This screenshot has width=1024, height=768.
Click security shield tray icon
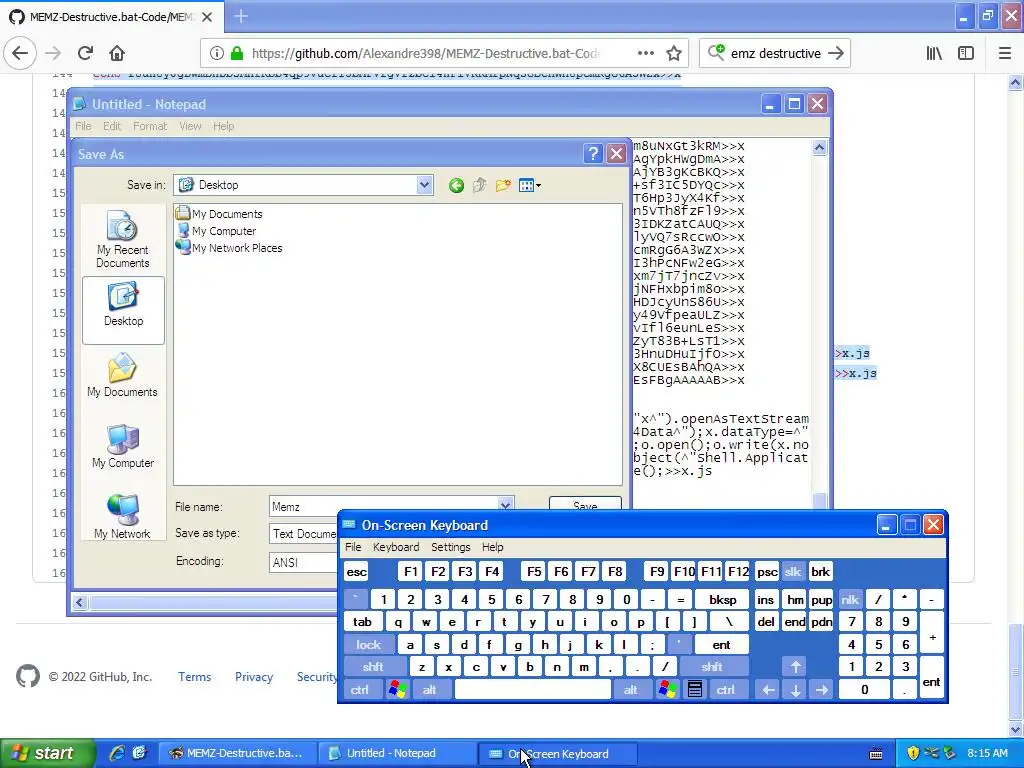(x=913, y=753)
